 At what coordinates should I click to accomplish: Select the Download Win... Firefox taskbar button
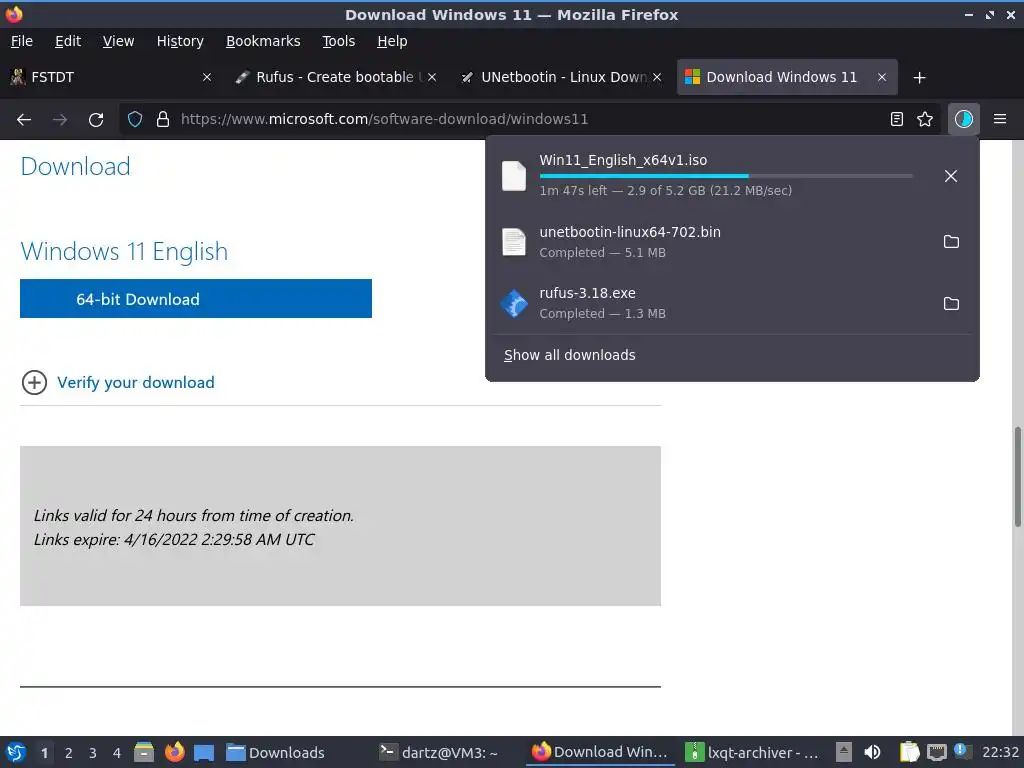point(600,752)
